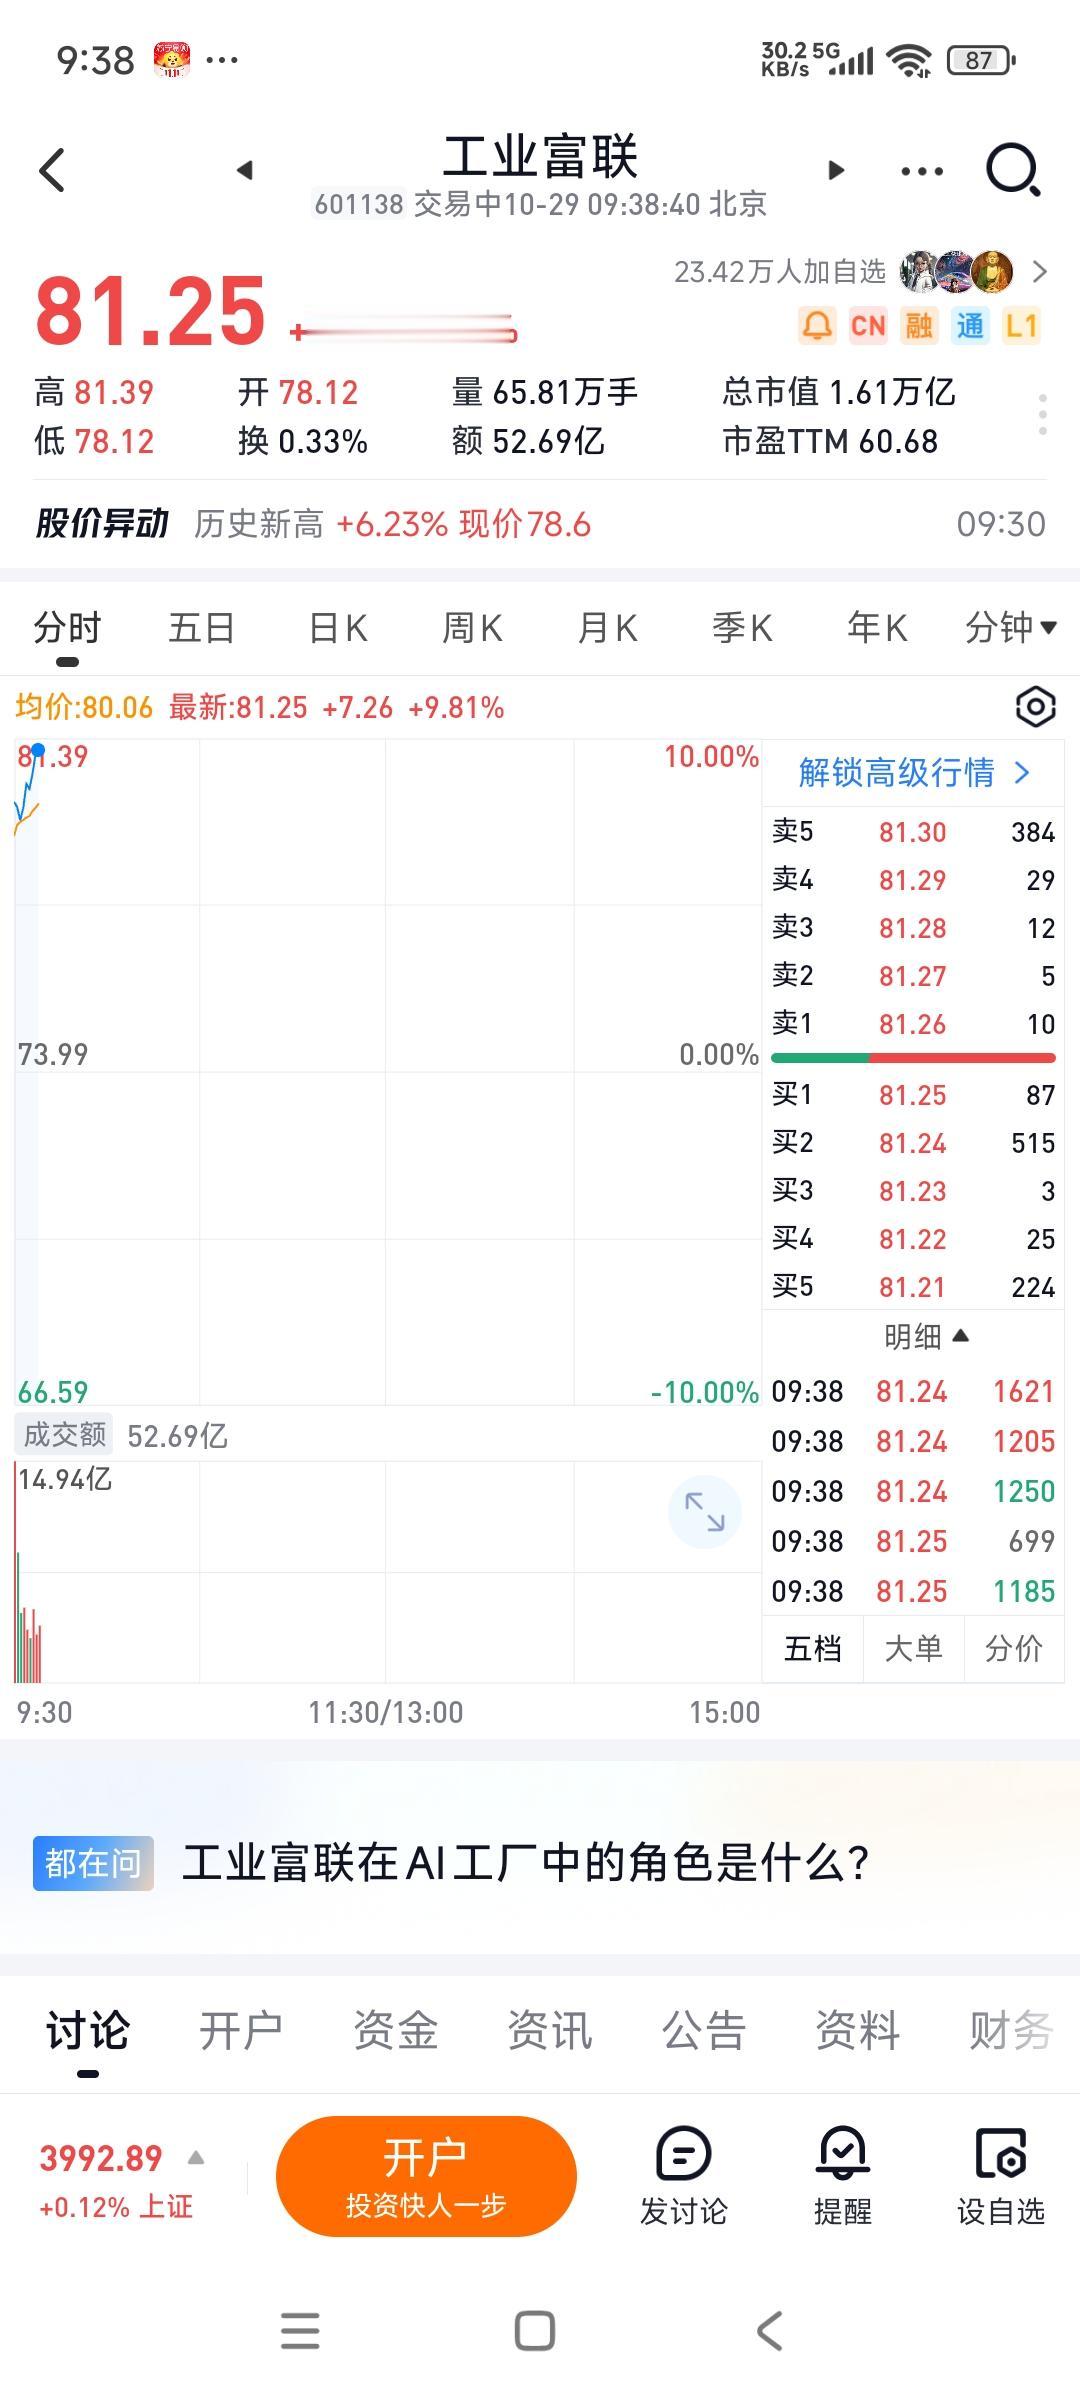Tap the stock title 工业富联
The image size is (1080, 2400).
(x=540, y=157)
